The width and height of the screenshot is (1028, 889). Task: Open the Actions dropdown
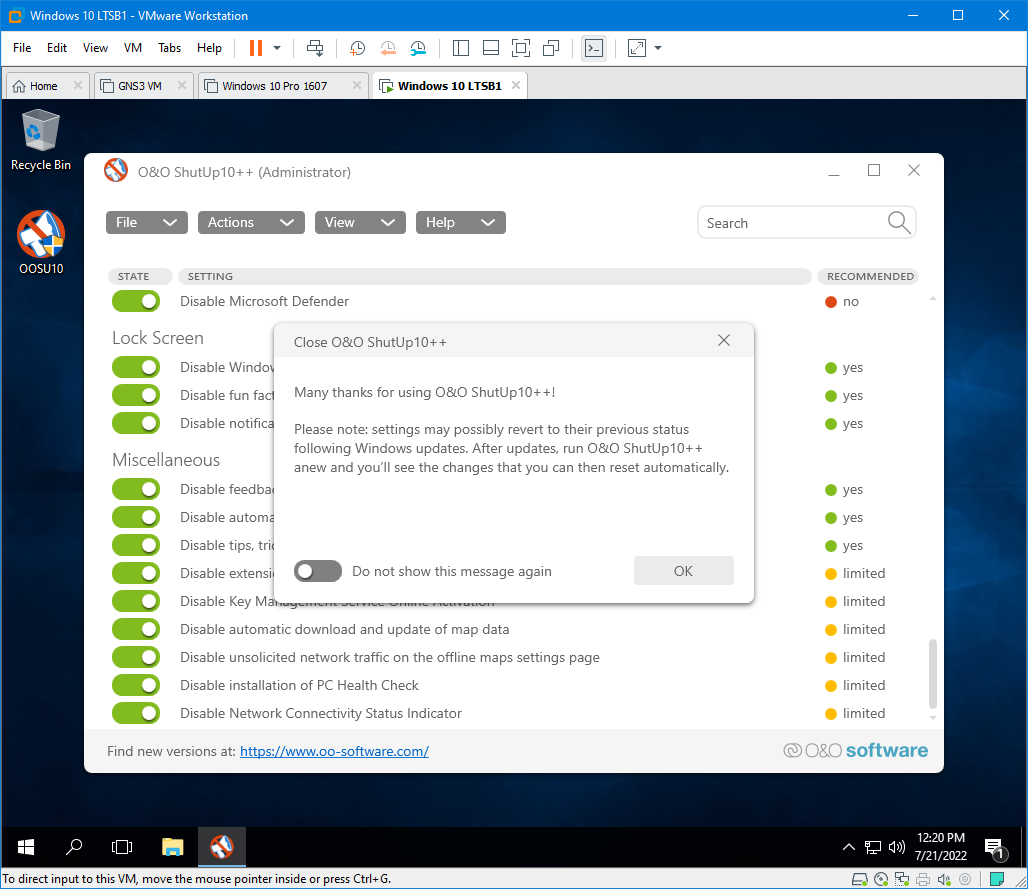point(251,222)
